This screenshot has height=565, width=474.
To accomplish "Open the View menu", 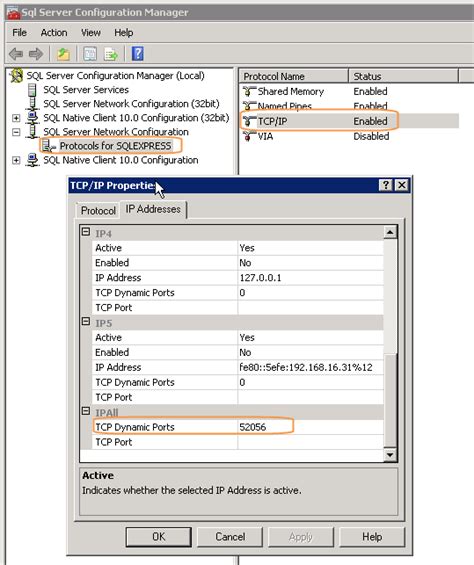I will click(x=91, y=33).
